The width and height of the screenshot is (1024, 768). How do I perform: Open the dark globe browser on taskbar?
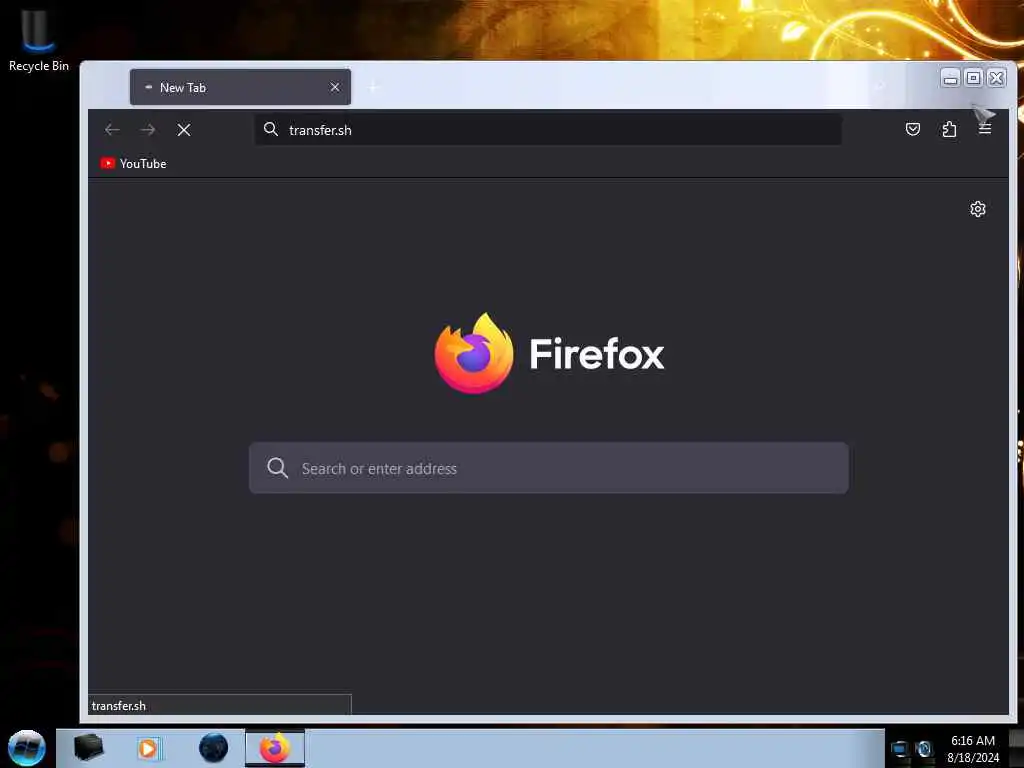pos(214,748)
